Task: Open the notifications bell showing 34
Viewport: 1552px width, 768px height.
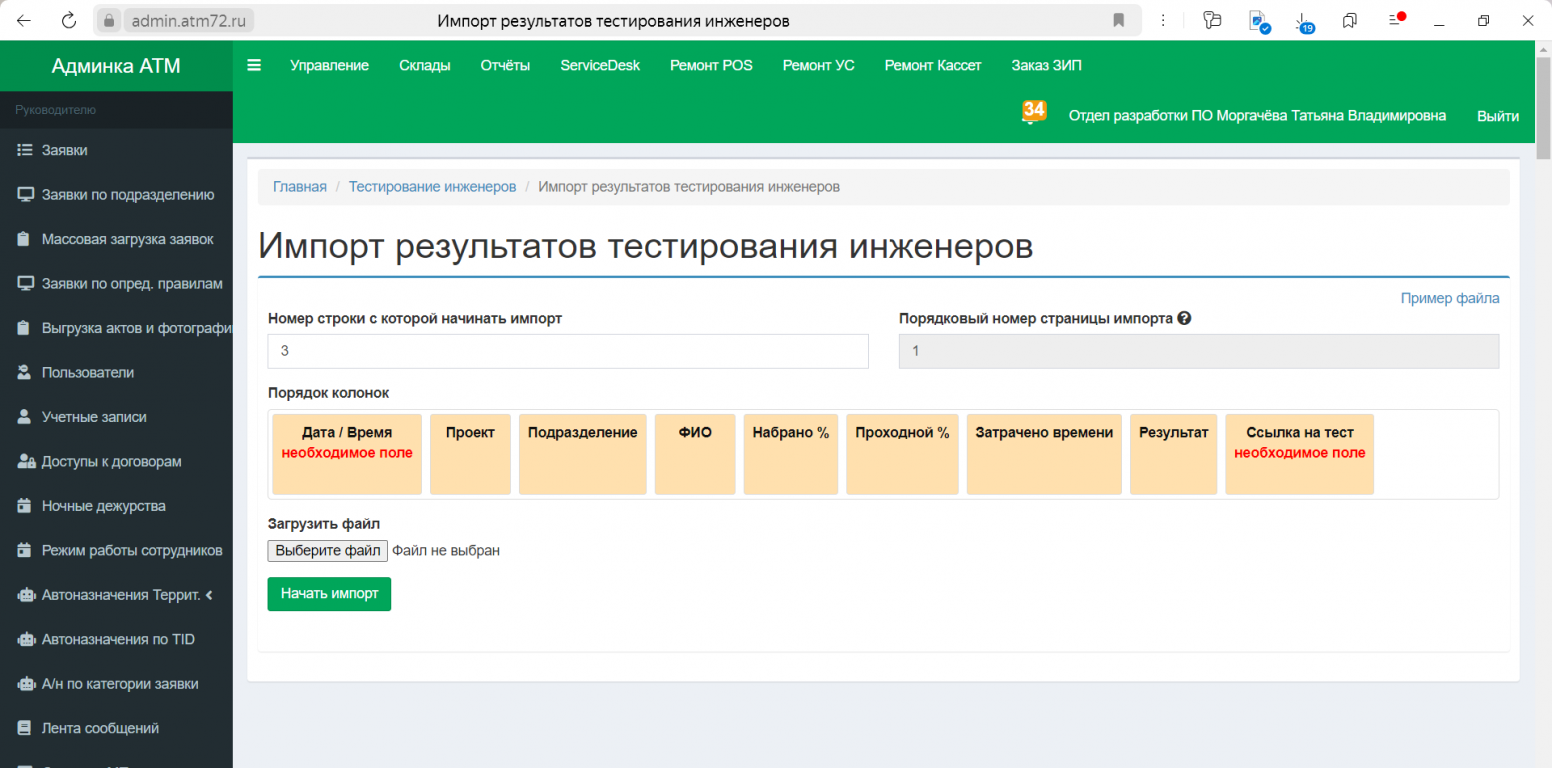Action: (x=1033, y=112)
